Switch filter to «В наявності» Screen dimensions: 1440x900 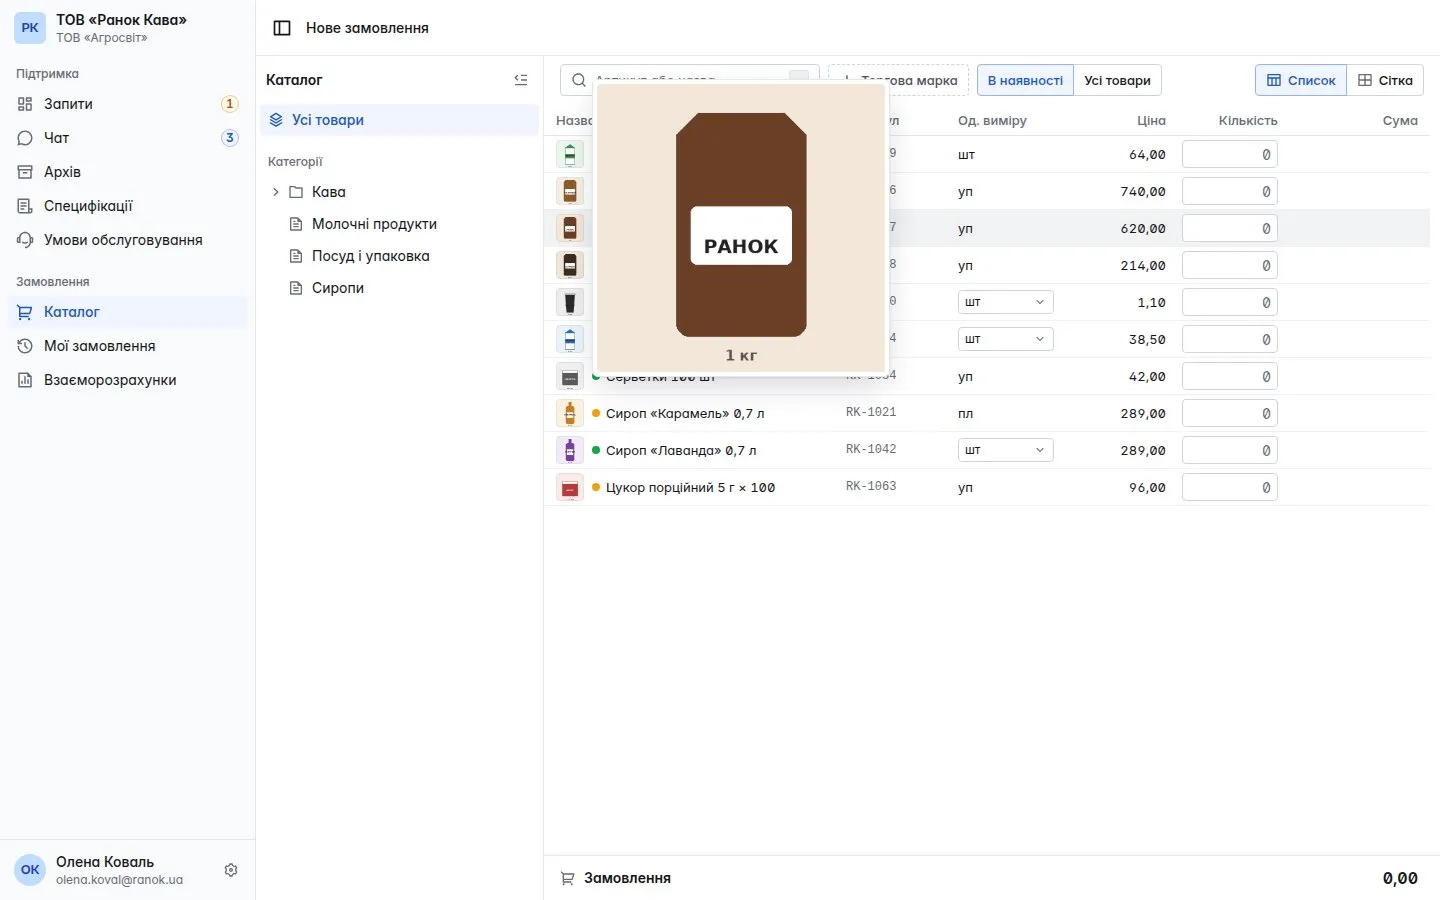pos(1025,80)
